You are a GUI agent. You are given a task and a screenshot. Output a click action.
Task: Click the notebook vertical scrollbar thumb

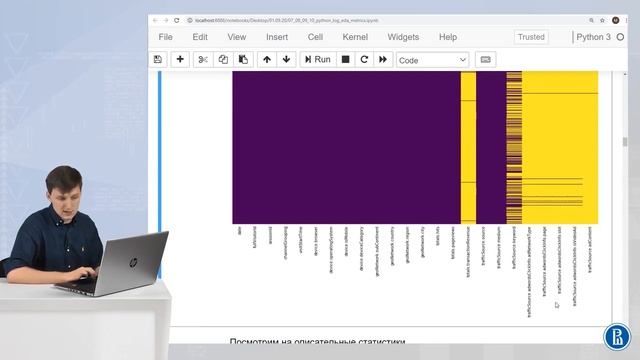(x=625, y=142)
